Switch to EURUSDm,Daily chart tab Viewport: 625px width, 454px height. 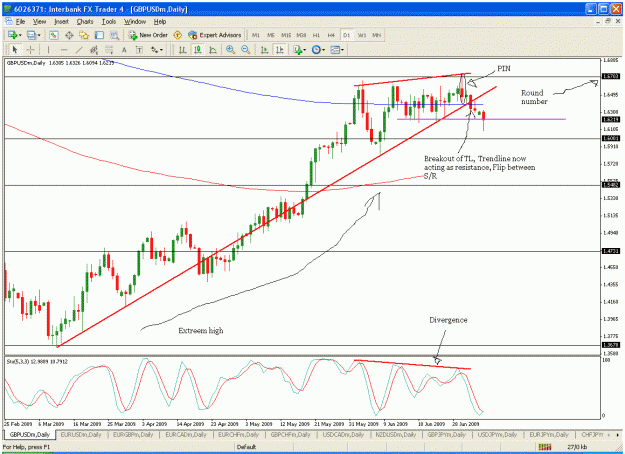81,435
